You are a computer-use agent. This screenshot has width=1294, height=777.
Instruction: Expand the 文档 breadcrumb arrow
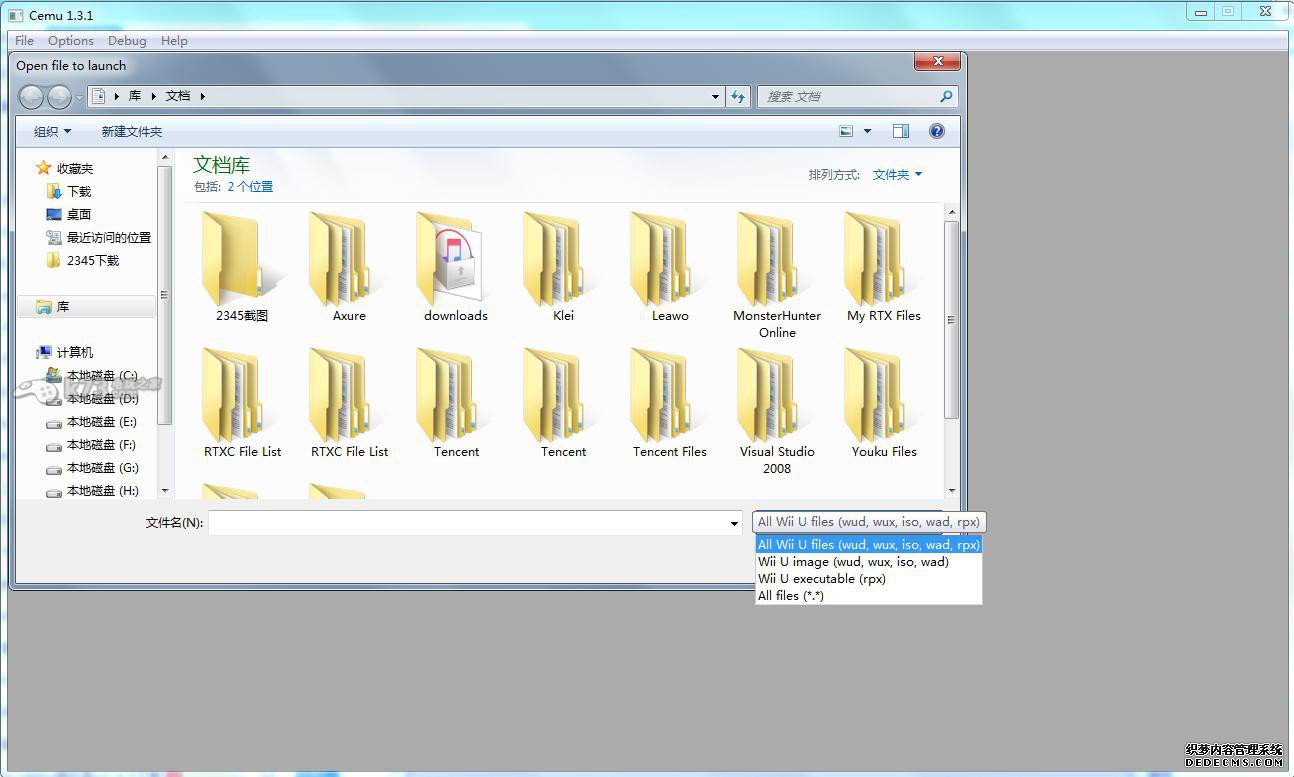click(202, 96)
